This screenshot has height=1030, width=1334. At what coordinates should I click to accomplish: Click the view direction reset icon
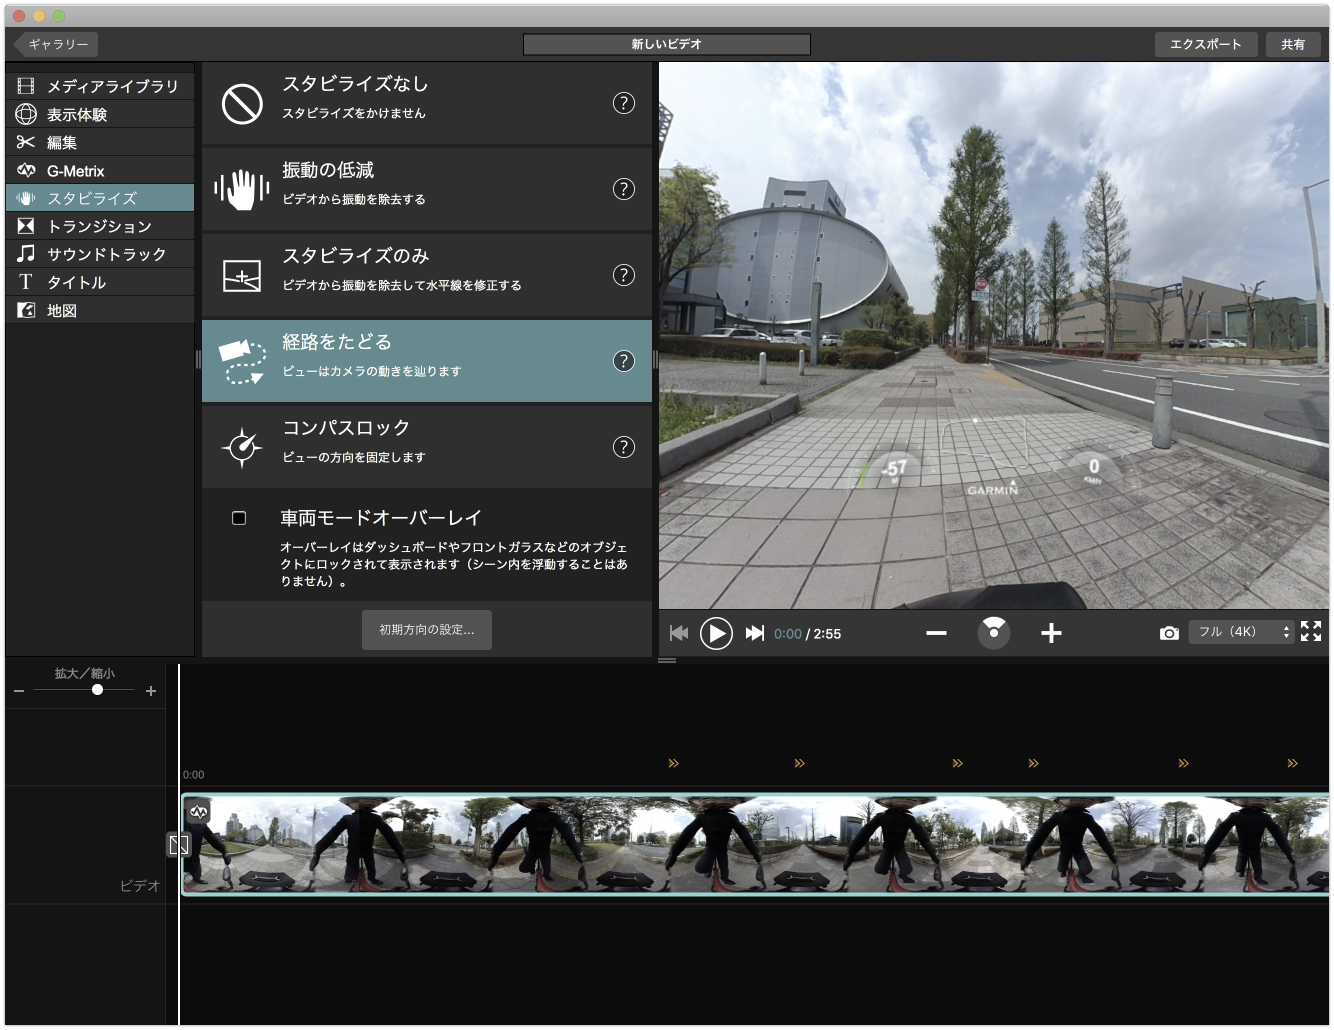pyautogui.click(x=993, y=631)
